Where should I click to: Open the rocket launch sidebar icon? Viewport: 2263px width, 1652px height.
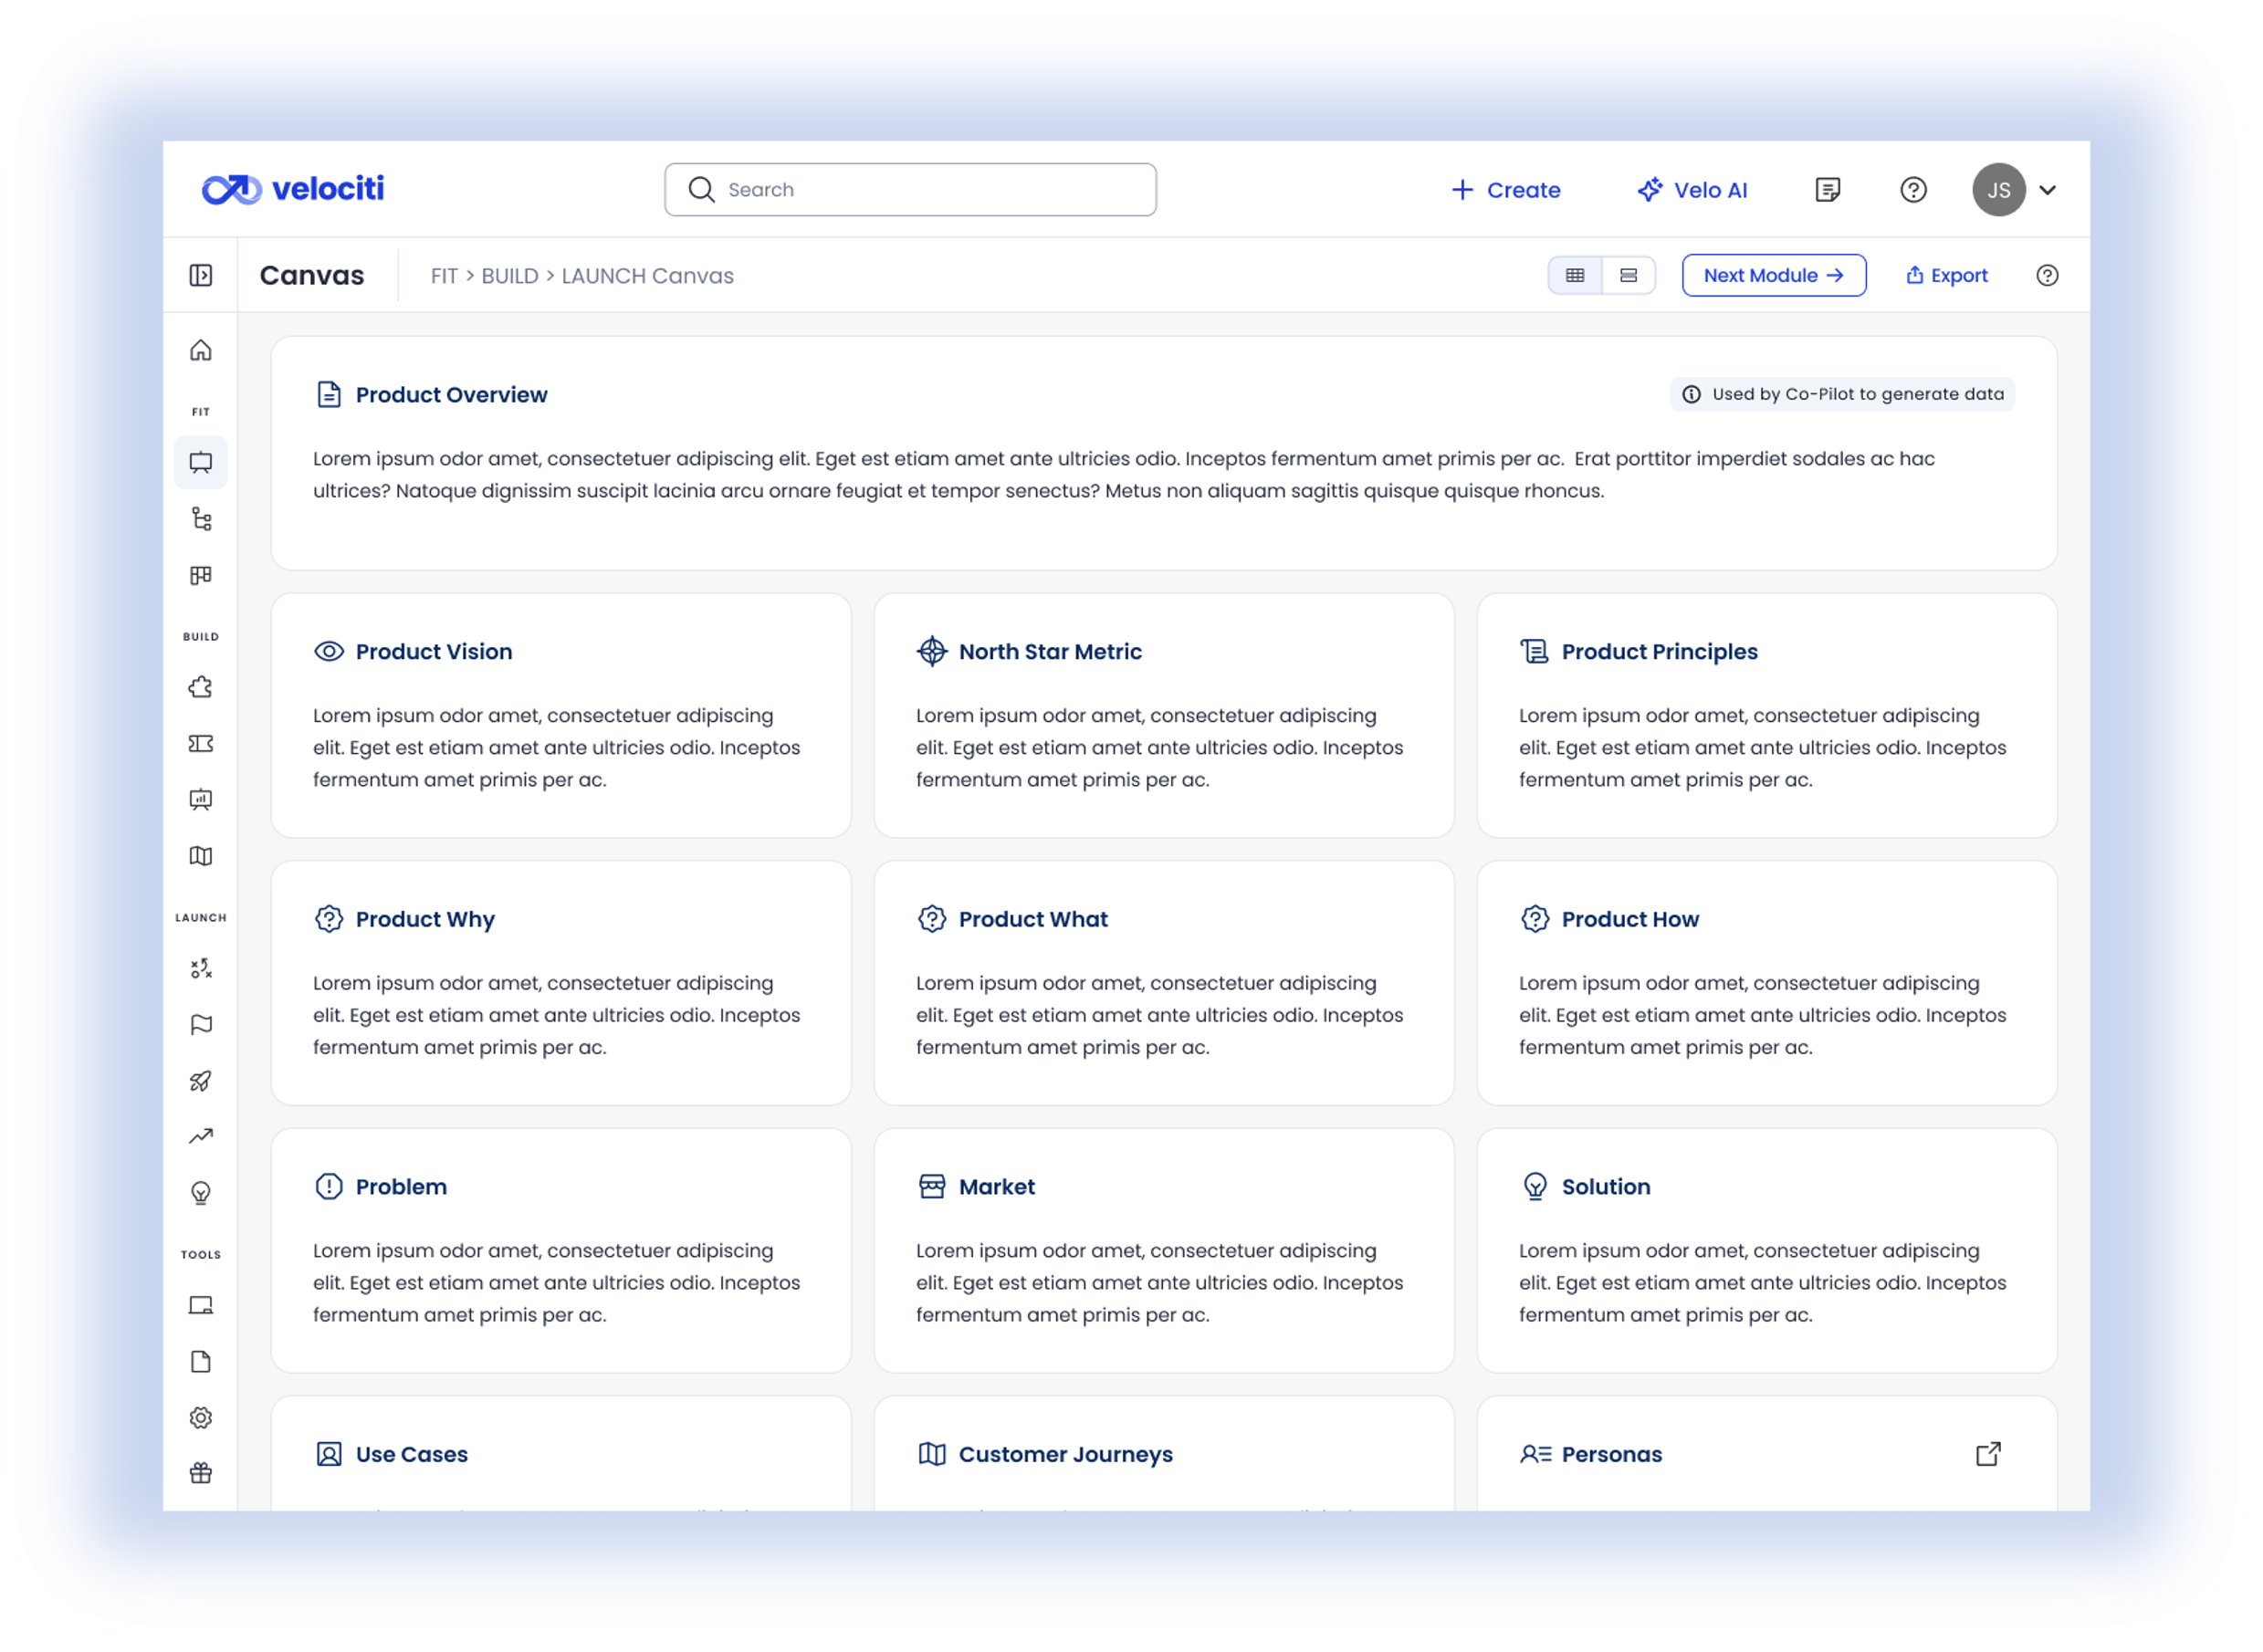pos(201,1081)
